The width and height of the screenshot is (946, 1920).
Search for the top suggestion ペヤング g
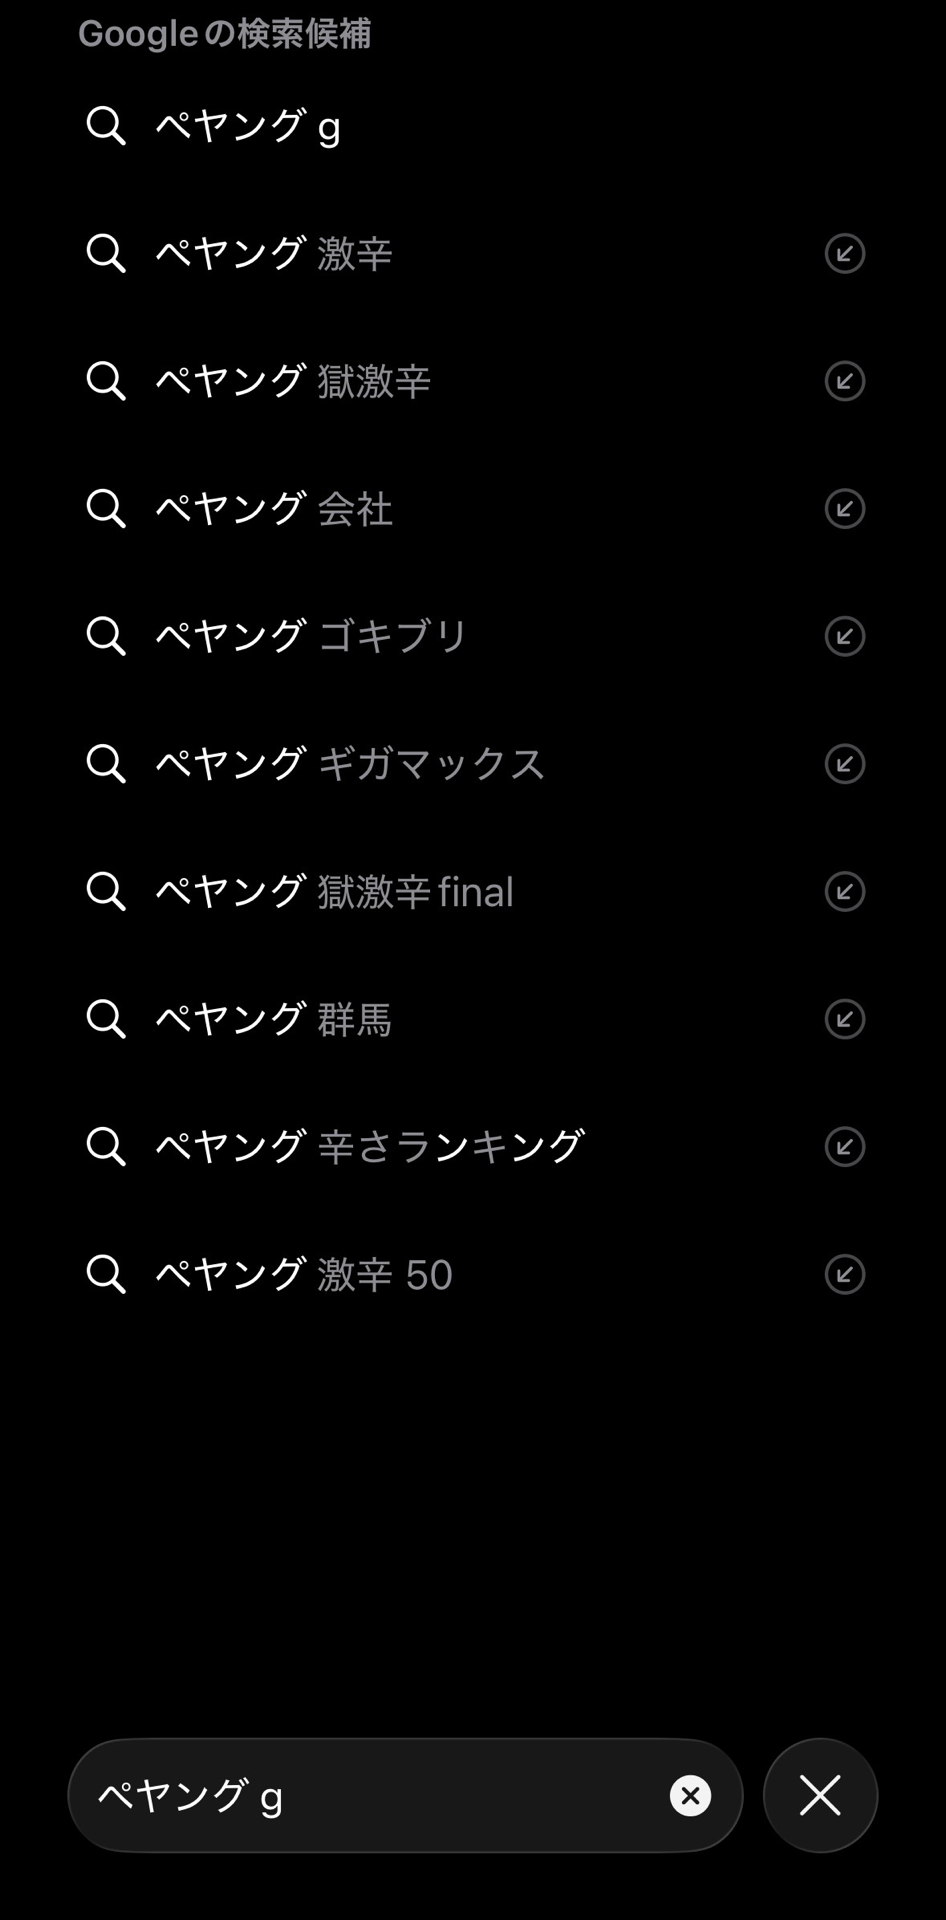pyautogui.click(x=248, y=127)
